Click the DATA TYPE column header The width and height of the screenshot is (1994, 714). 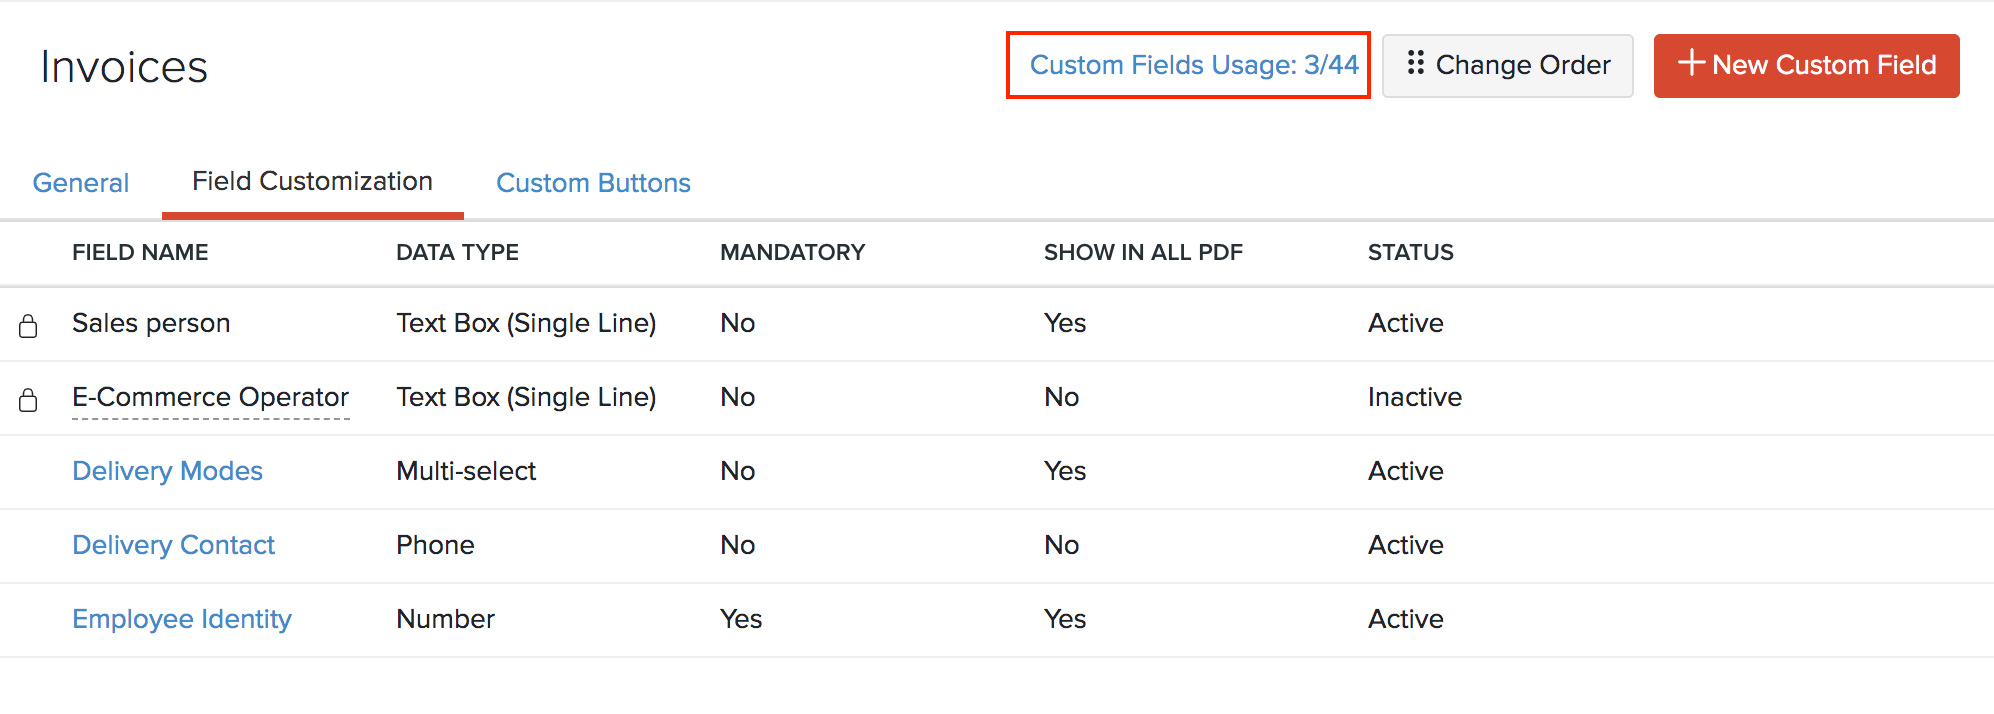pos(457,252)
